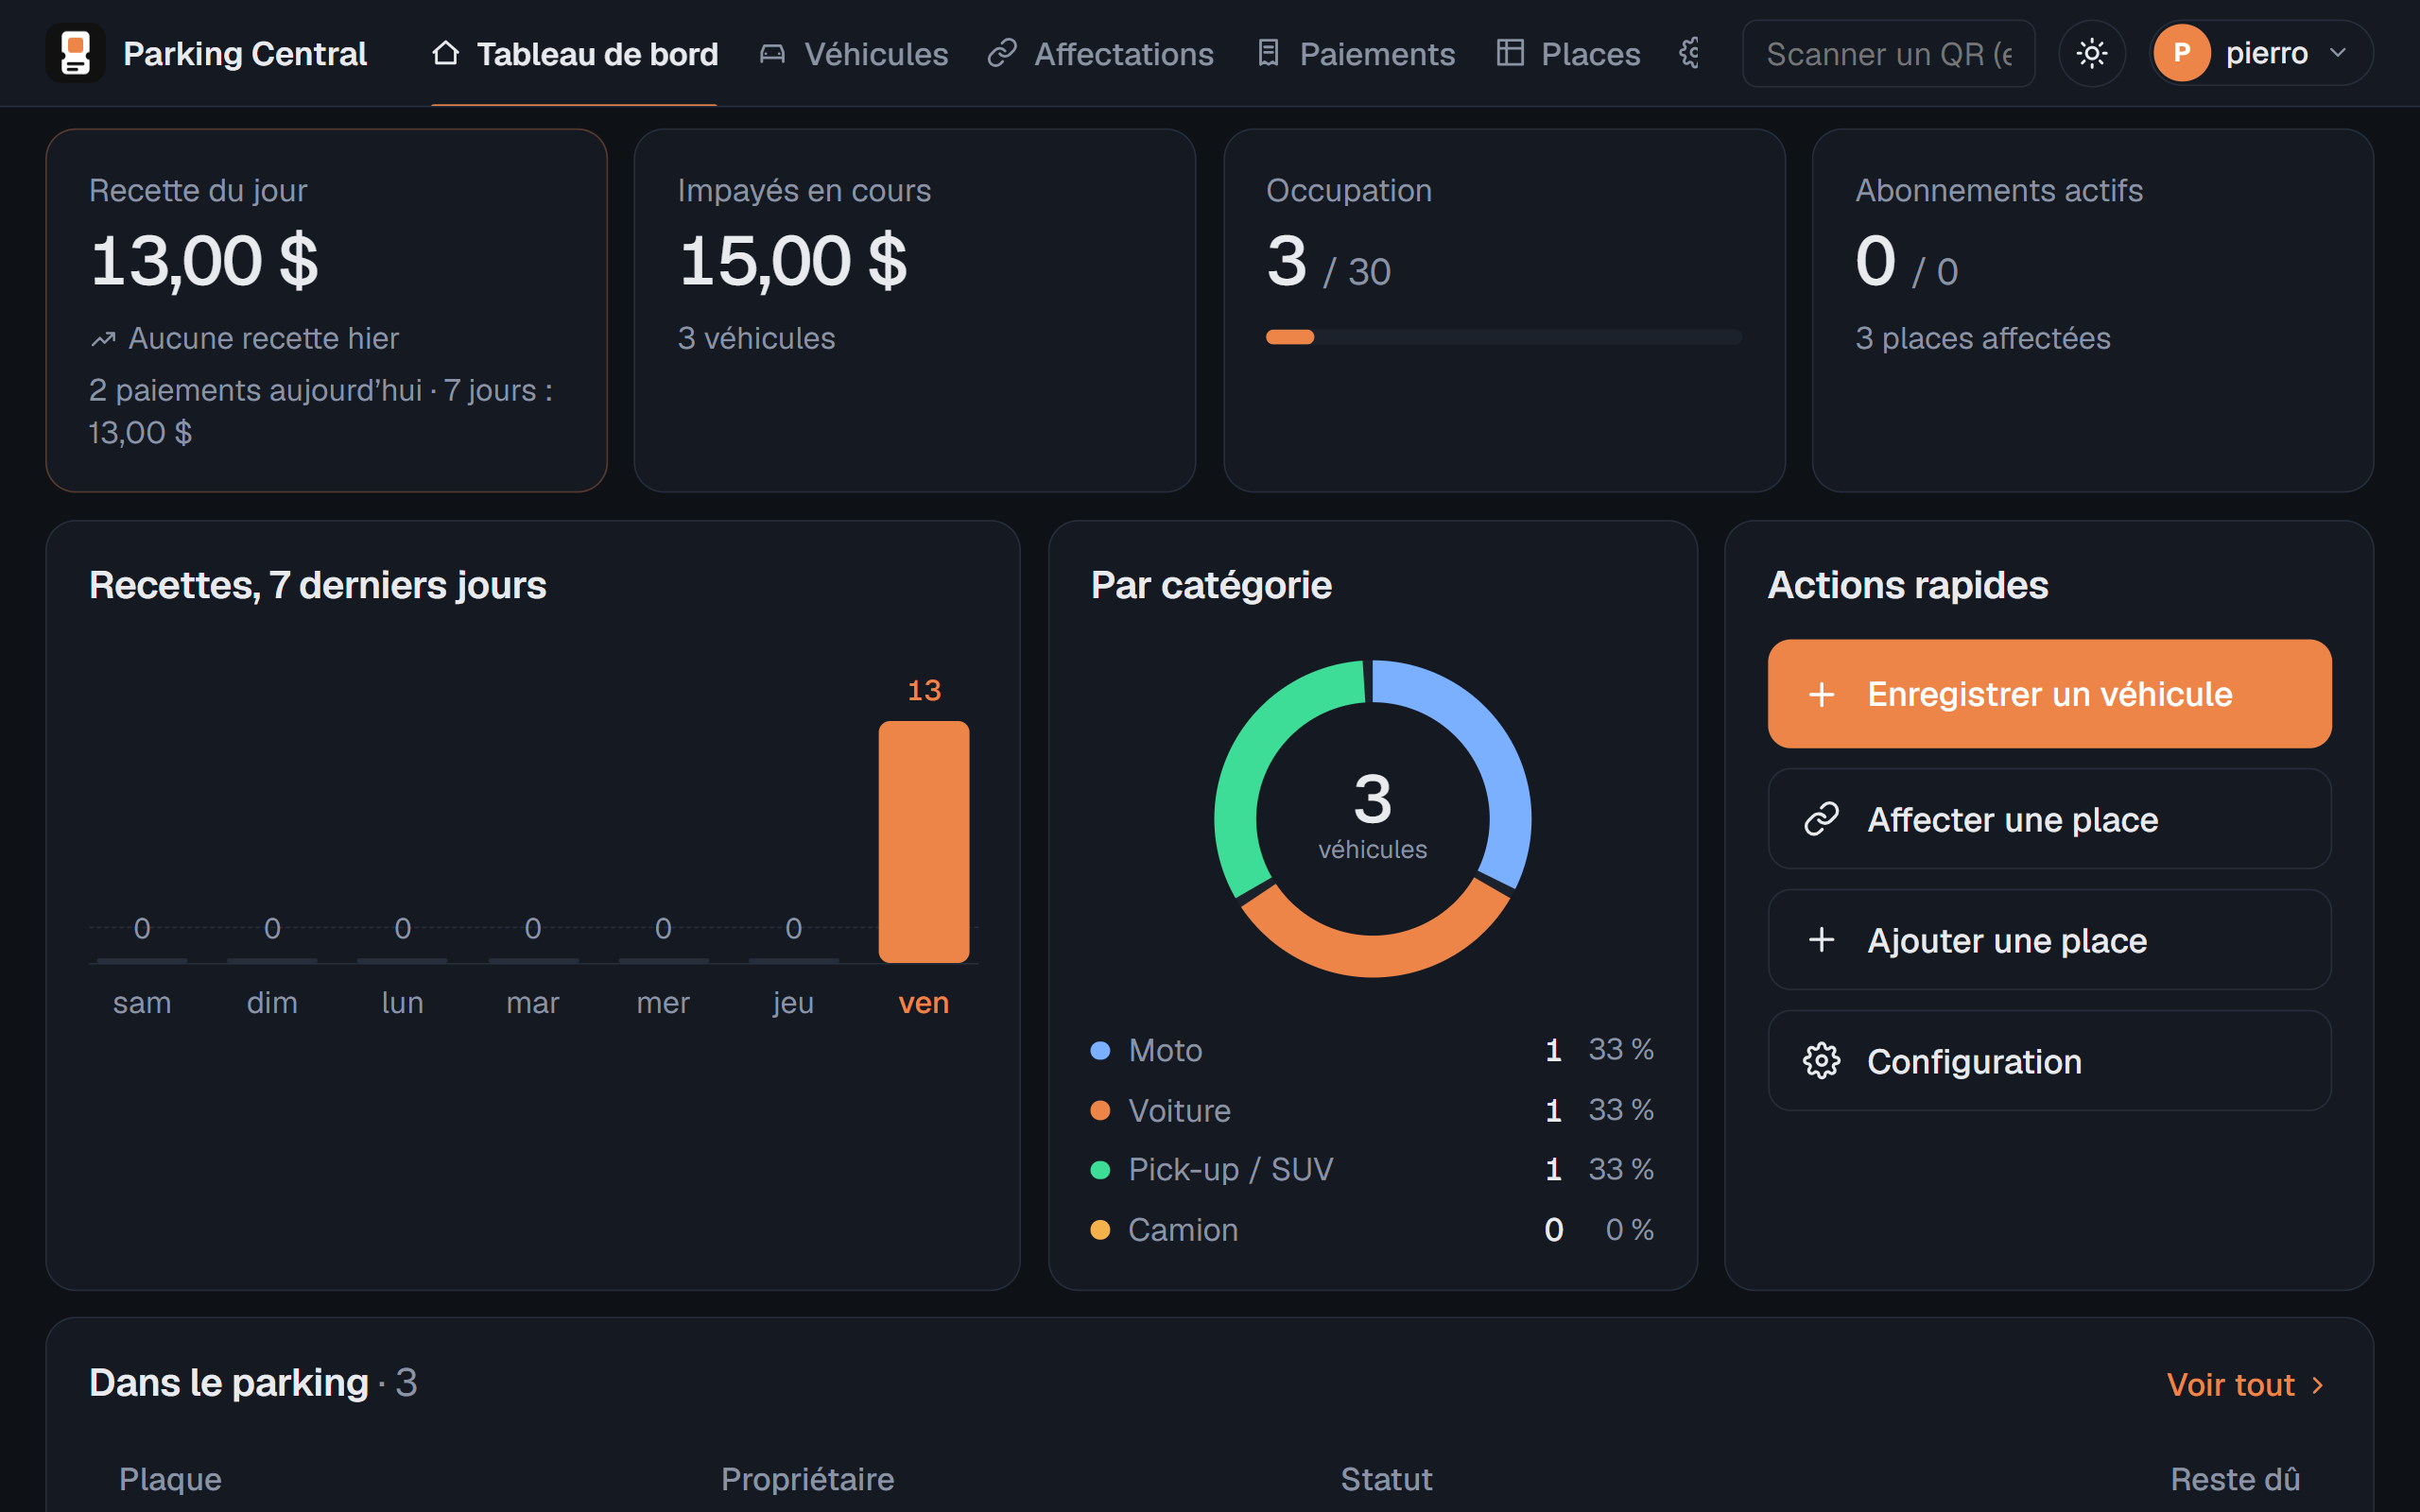Click the Reste dû column header
2420x1512 pixels.
pos(2235,1479)
